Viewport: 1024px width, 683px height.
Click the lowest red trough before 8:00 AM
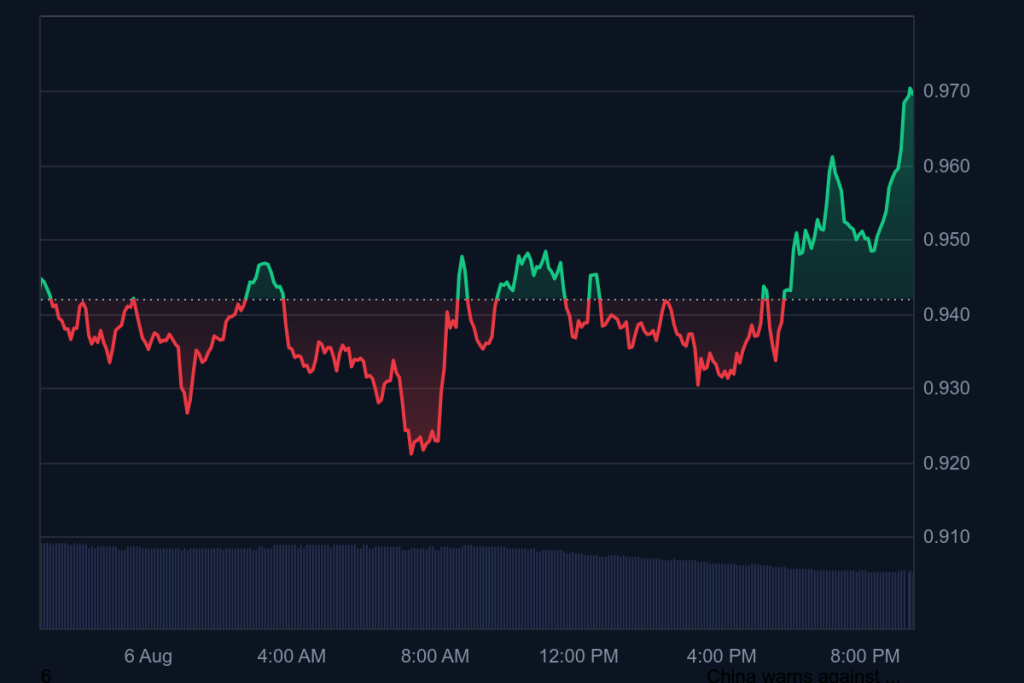coord(411,453)
